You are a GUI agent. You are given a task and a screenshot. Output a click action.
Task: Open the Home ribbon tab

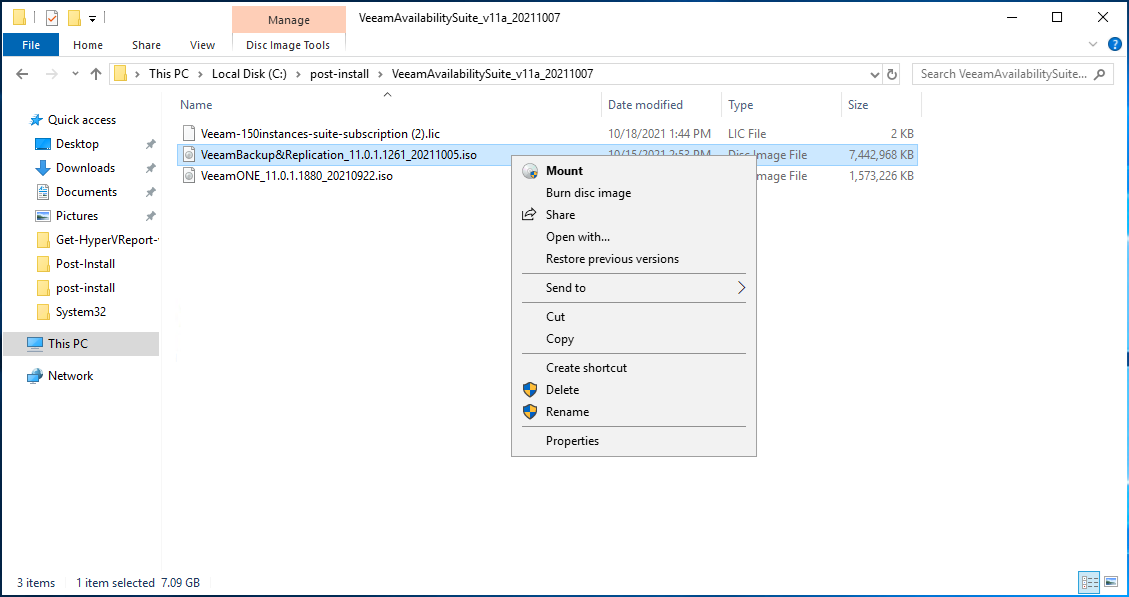tap(88, 45)
